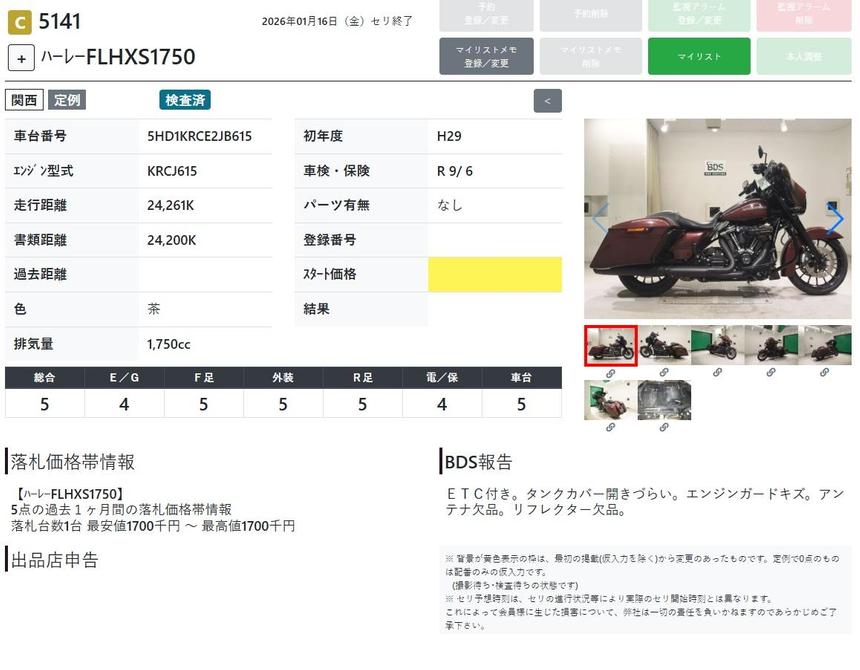Select the 定例 tag
The image size is (860, 670).
[x=67, y=100]
